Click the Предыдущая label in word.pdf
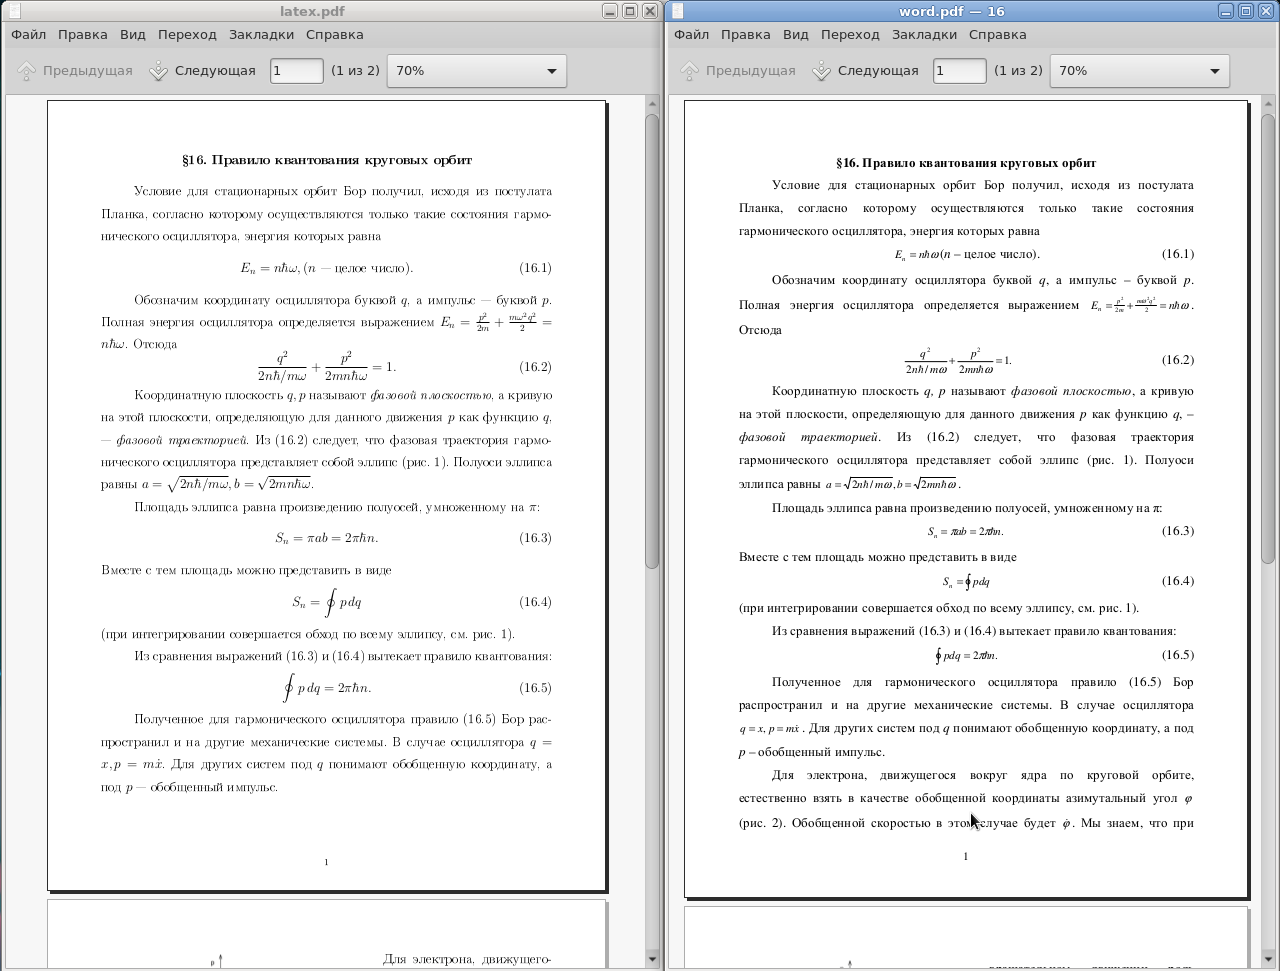 751,71
